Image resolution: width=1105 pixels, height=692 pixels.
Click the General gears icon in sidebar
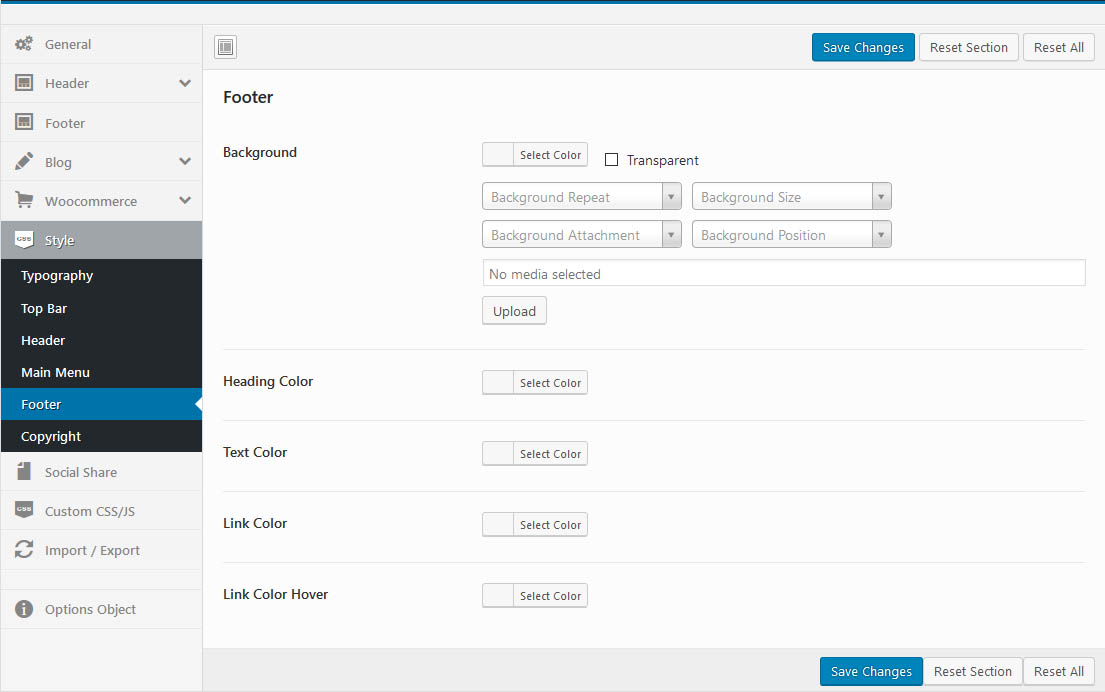click(24, 44)
